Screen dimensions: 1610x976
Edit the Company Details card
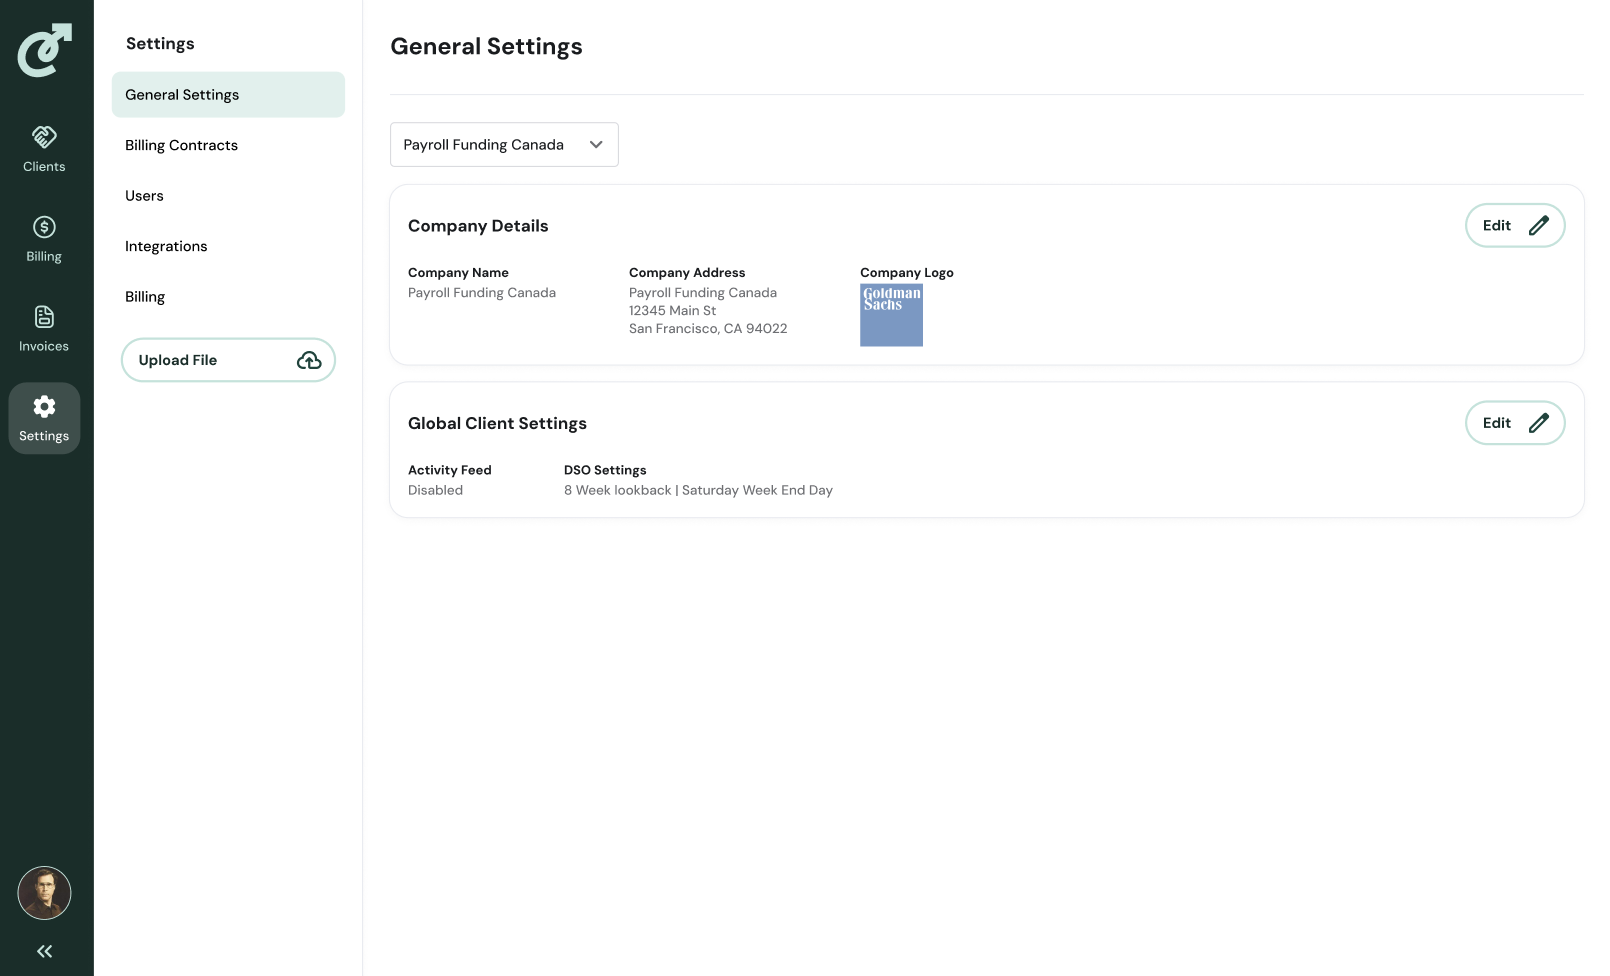tap(1515, 225)
